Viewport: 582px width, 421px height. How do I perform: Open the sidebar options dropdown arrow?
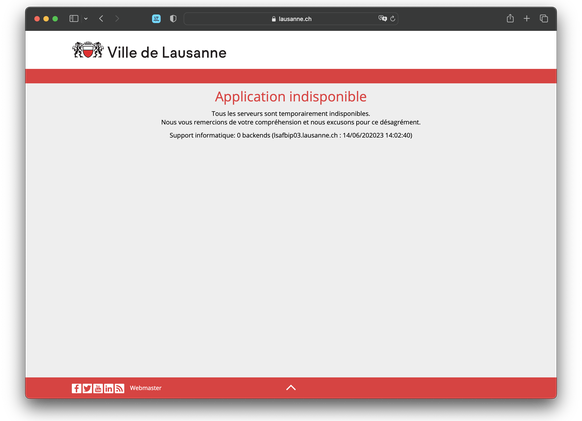click(x=86, y=19)
